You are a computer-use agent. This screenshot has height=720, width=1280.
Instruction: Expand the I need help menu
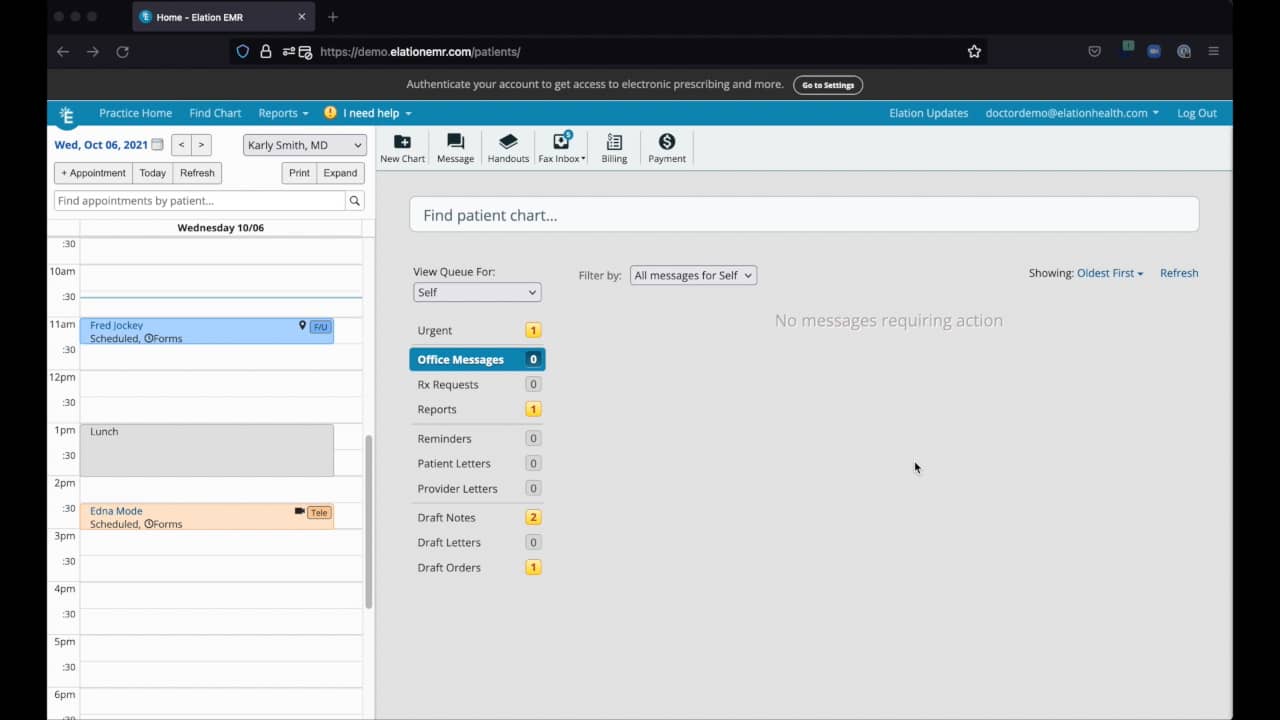click(377, 113)
